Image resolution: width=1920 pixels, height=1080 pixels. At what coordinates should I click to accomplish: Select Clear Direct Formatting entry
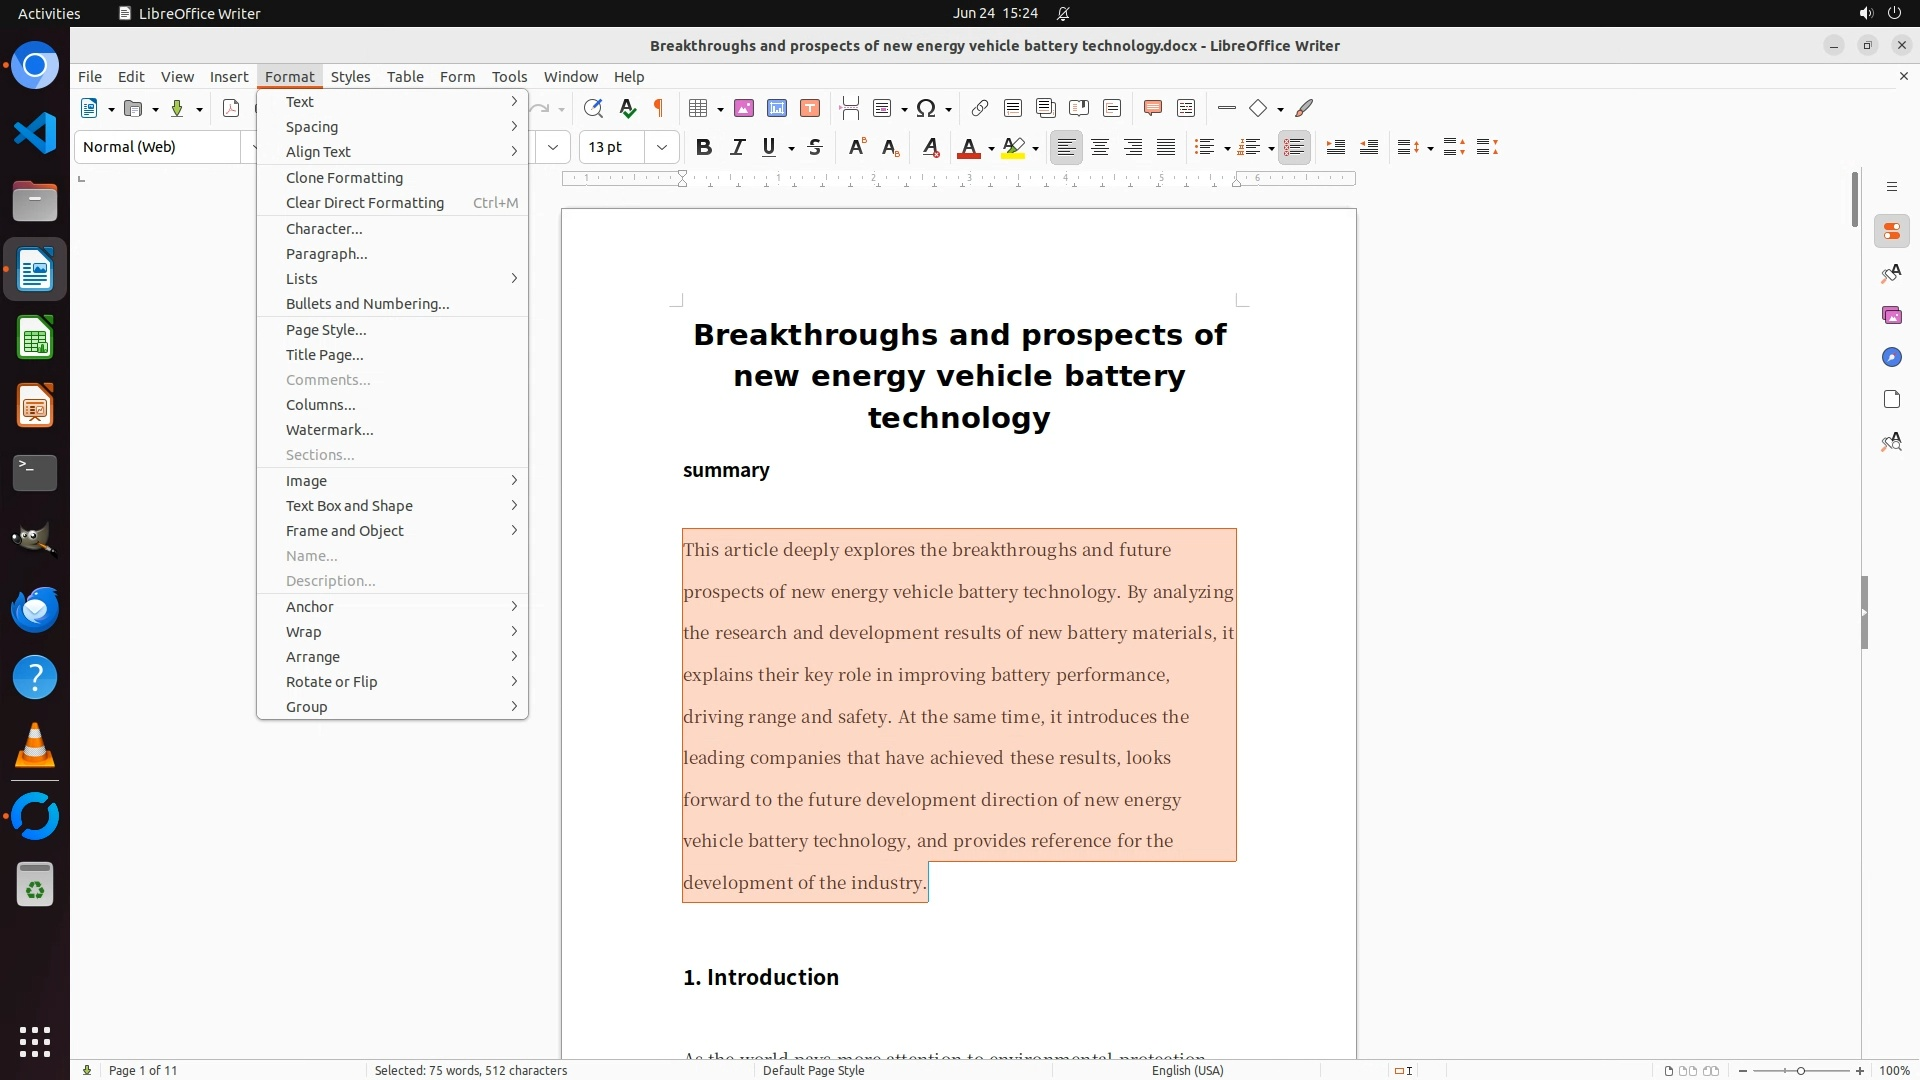coord(364,203)
